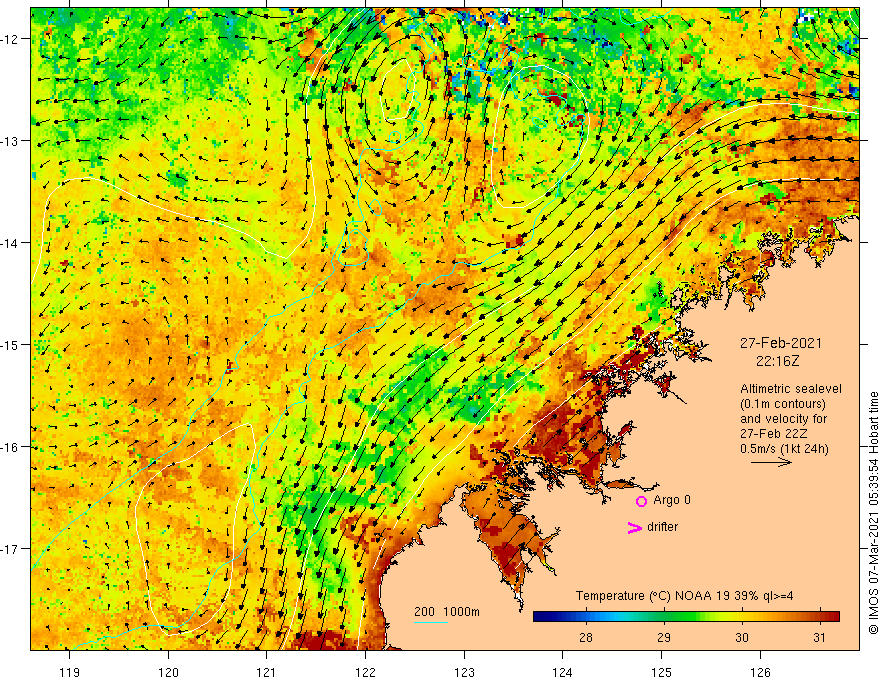880x680 pixels.
Task: Click the longitude label '124'
Action: pyautogui.click(x=563, y=672)
